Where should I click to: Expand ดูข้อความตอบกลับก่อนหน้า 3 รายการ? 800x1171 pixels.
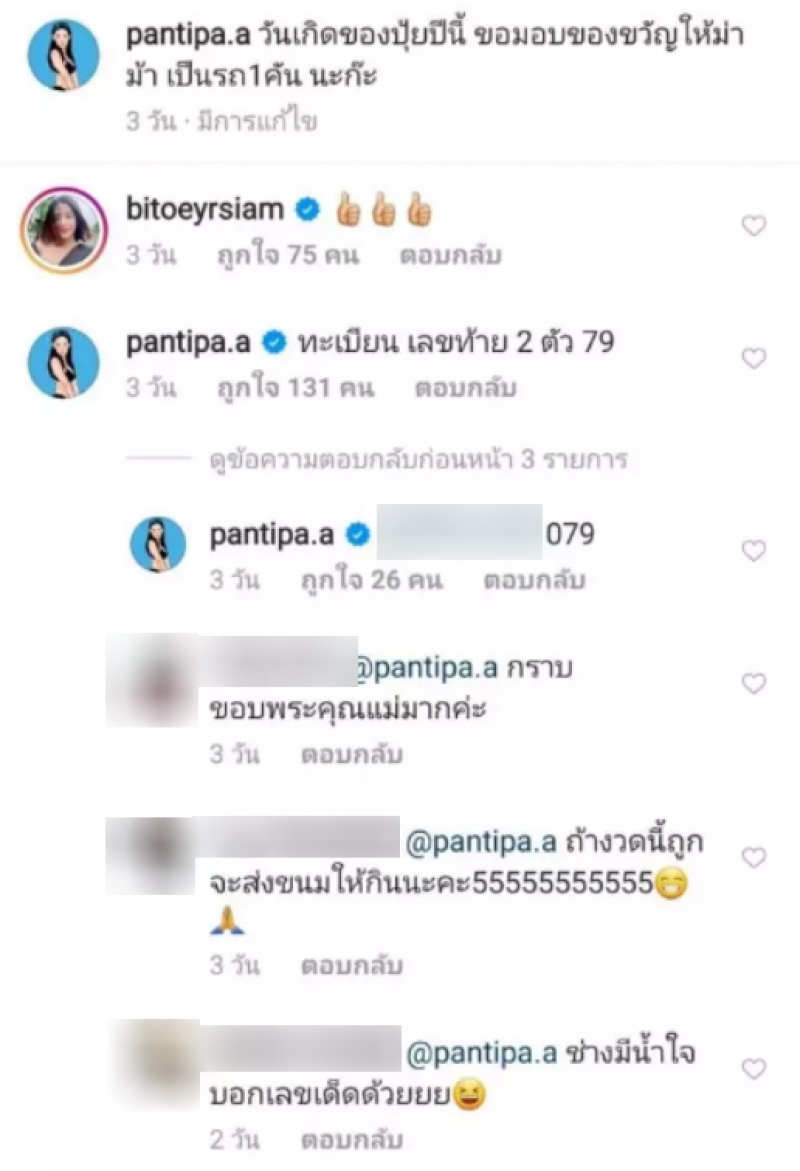[x=418, y=459]
